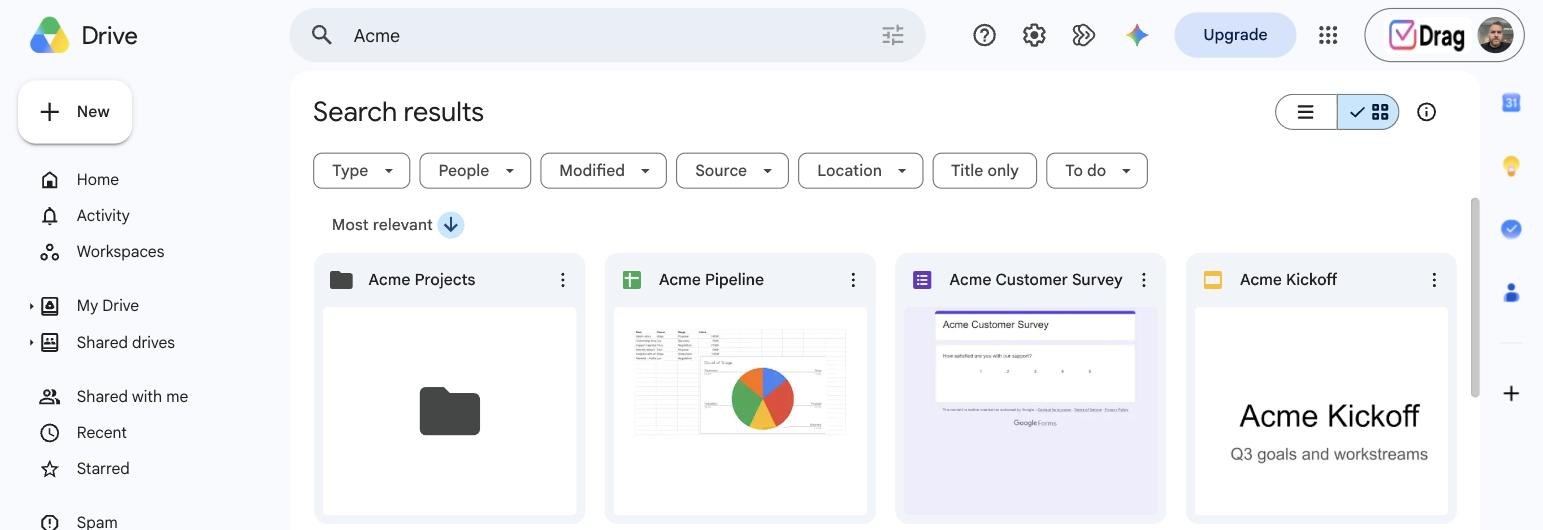Open Contacts side panel icon
The width and height of the screenshot is (1543, 530).
point(1511,292)
